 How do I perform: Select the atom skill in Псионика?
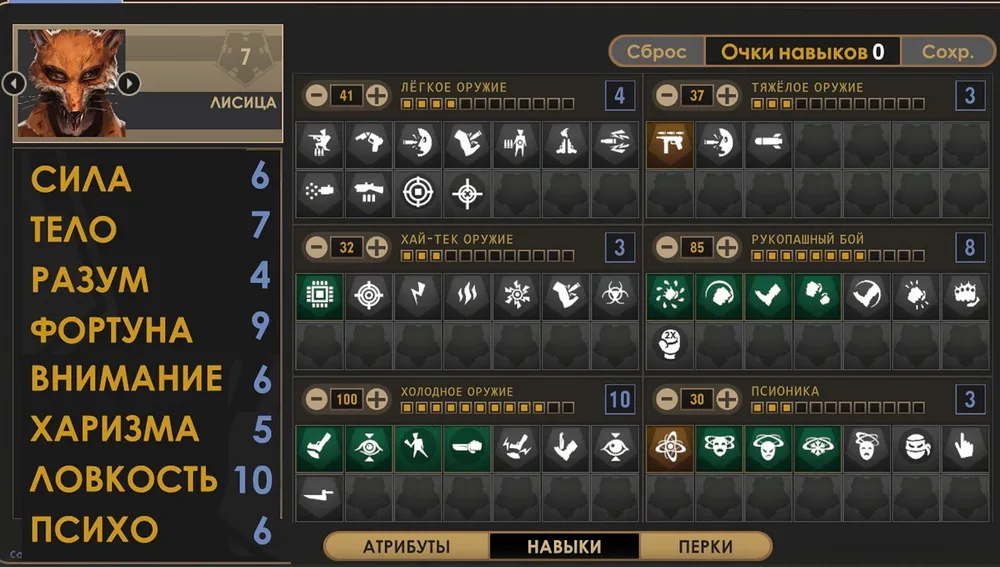coord(670,448)
